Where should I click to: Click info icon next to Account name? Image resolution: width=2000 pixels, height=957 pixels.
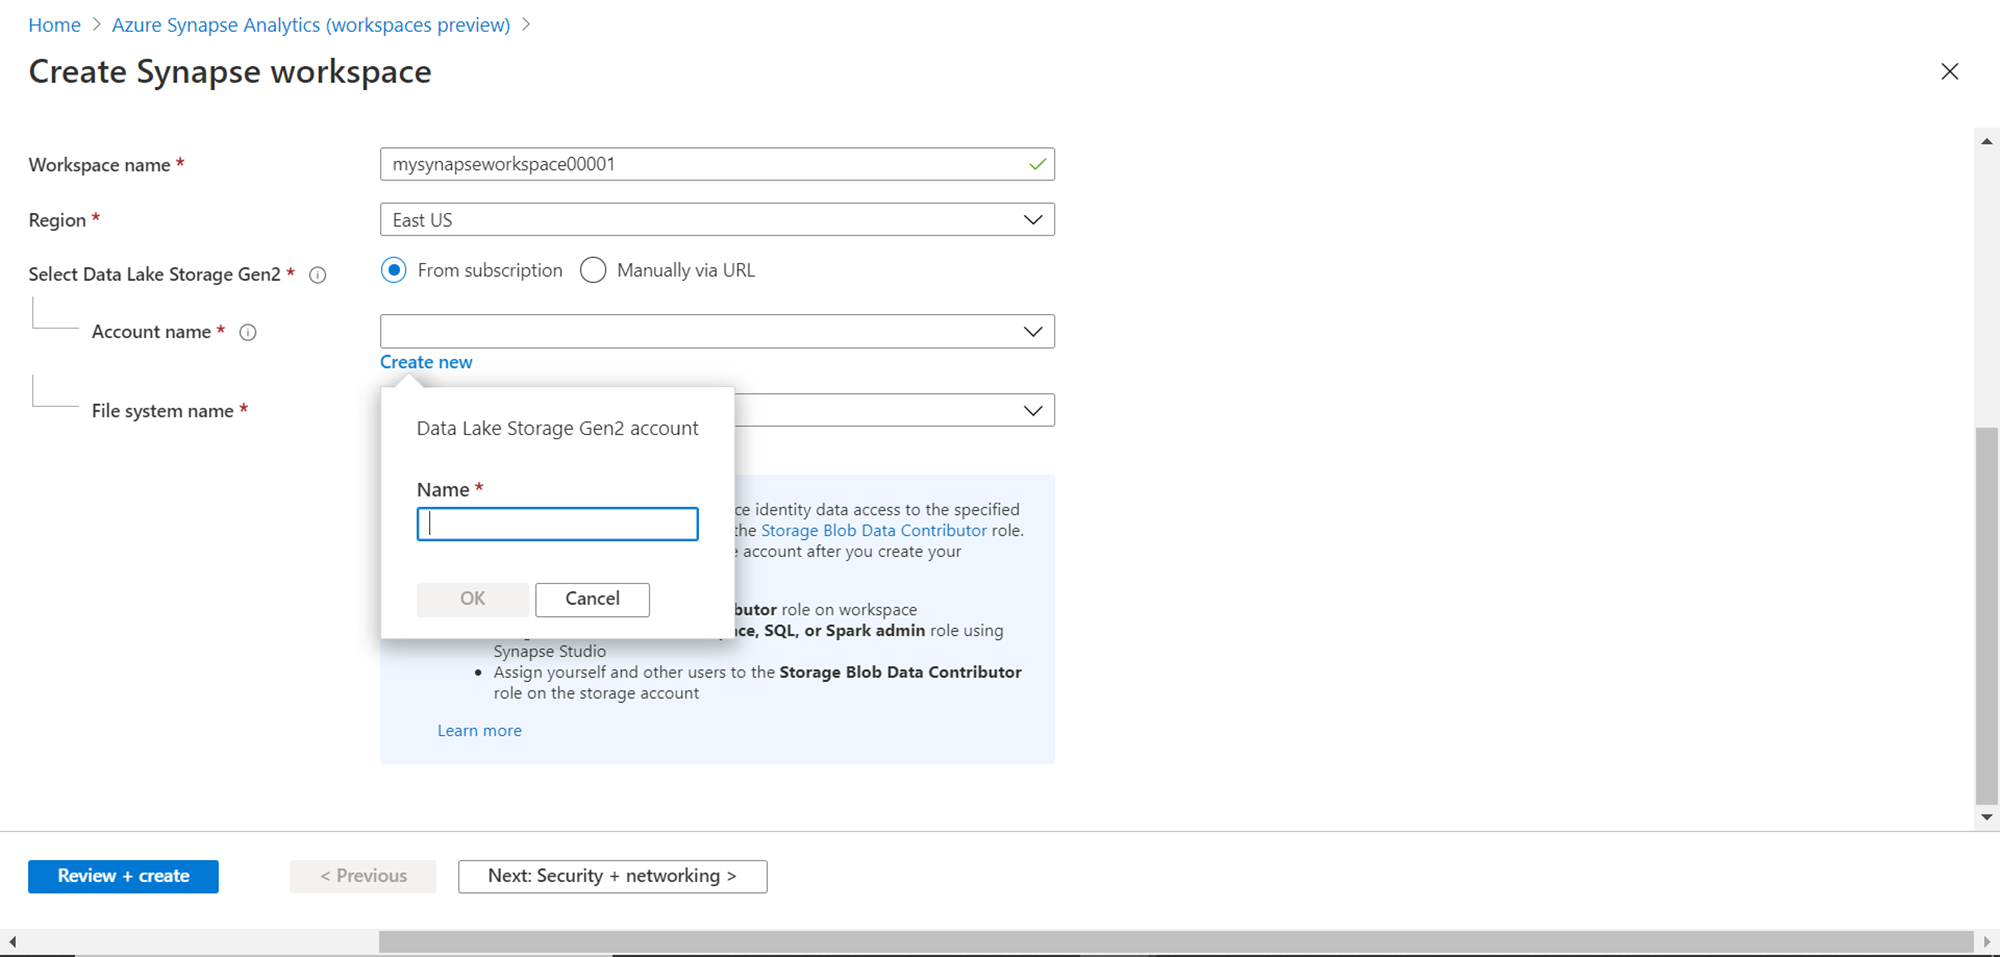point(248,332)
